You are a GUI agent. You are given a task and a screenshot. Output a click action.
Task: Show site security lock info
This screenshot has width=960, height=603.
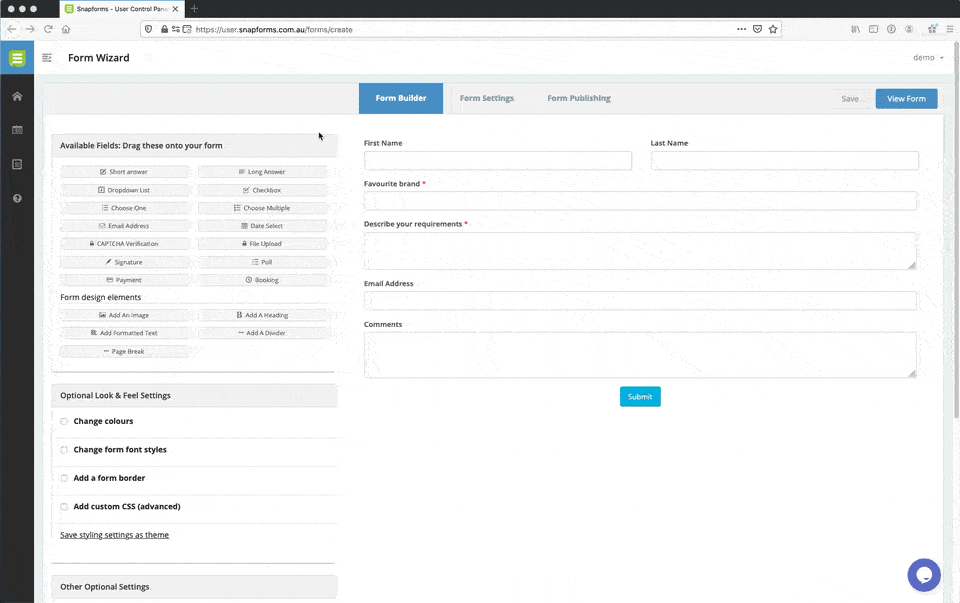(x=164, y=29)
